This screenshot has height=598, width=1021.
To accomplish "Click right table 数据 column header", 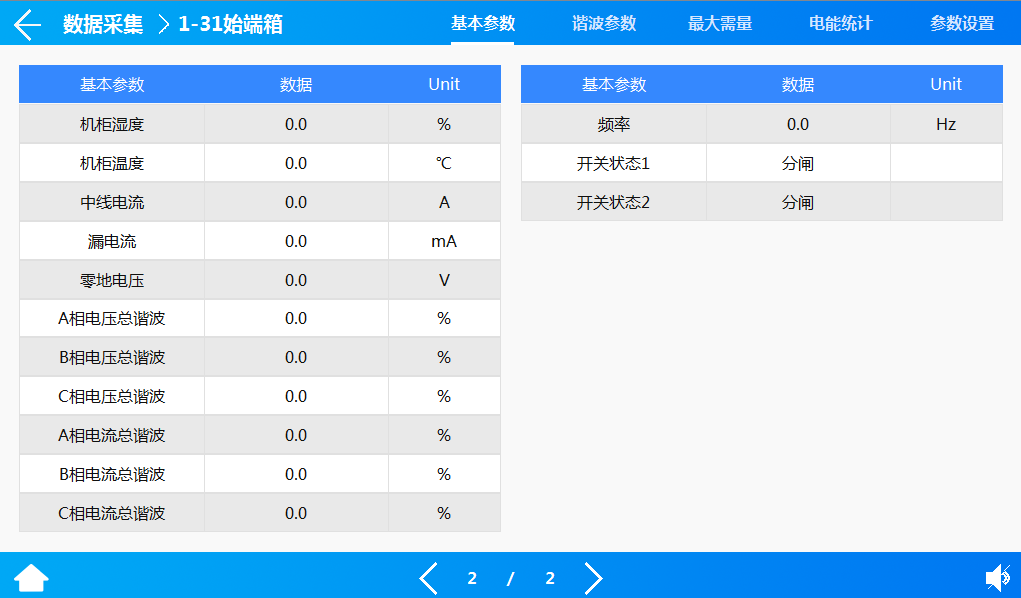I will tap(798, 85).
